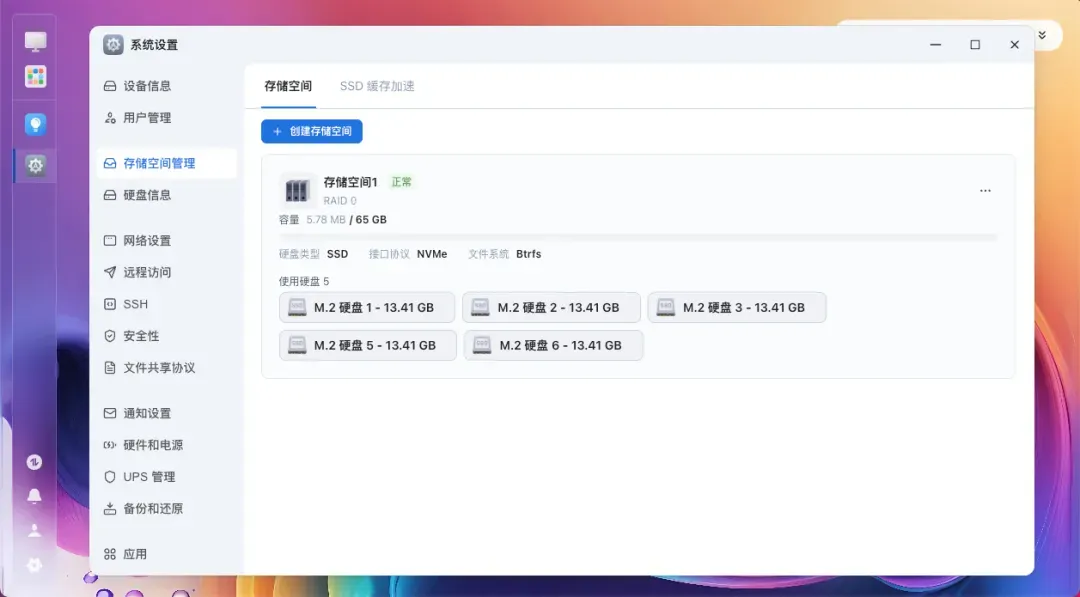Go to 远程访问 section

[147, 272]
